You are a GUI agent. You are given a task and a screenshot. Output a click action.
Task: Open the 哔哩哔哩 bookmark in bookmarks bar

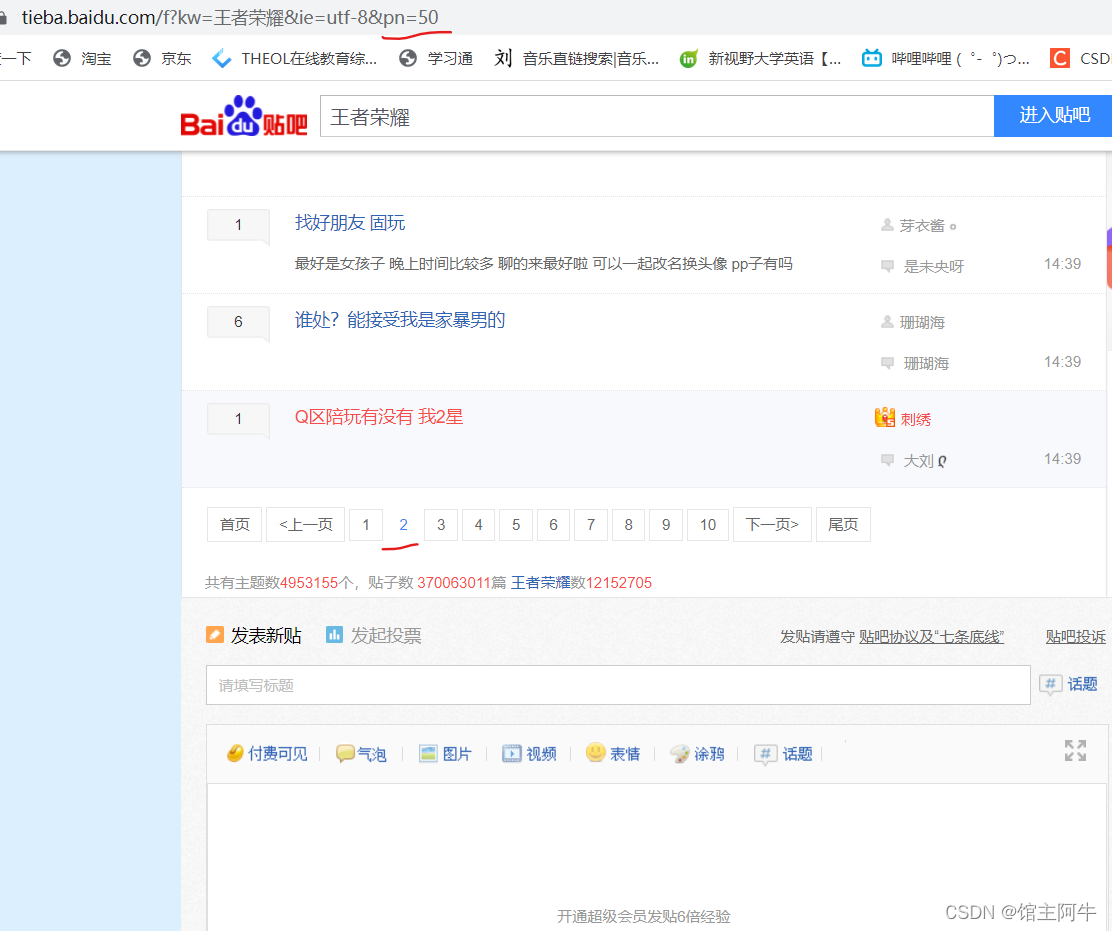tap(872, 58)
